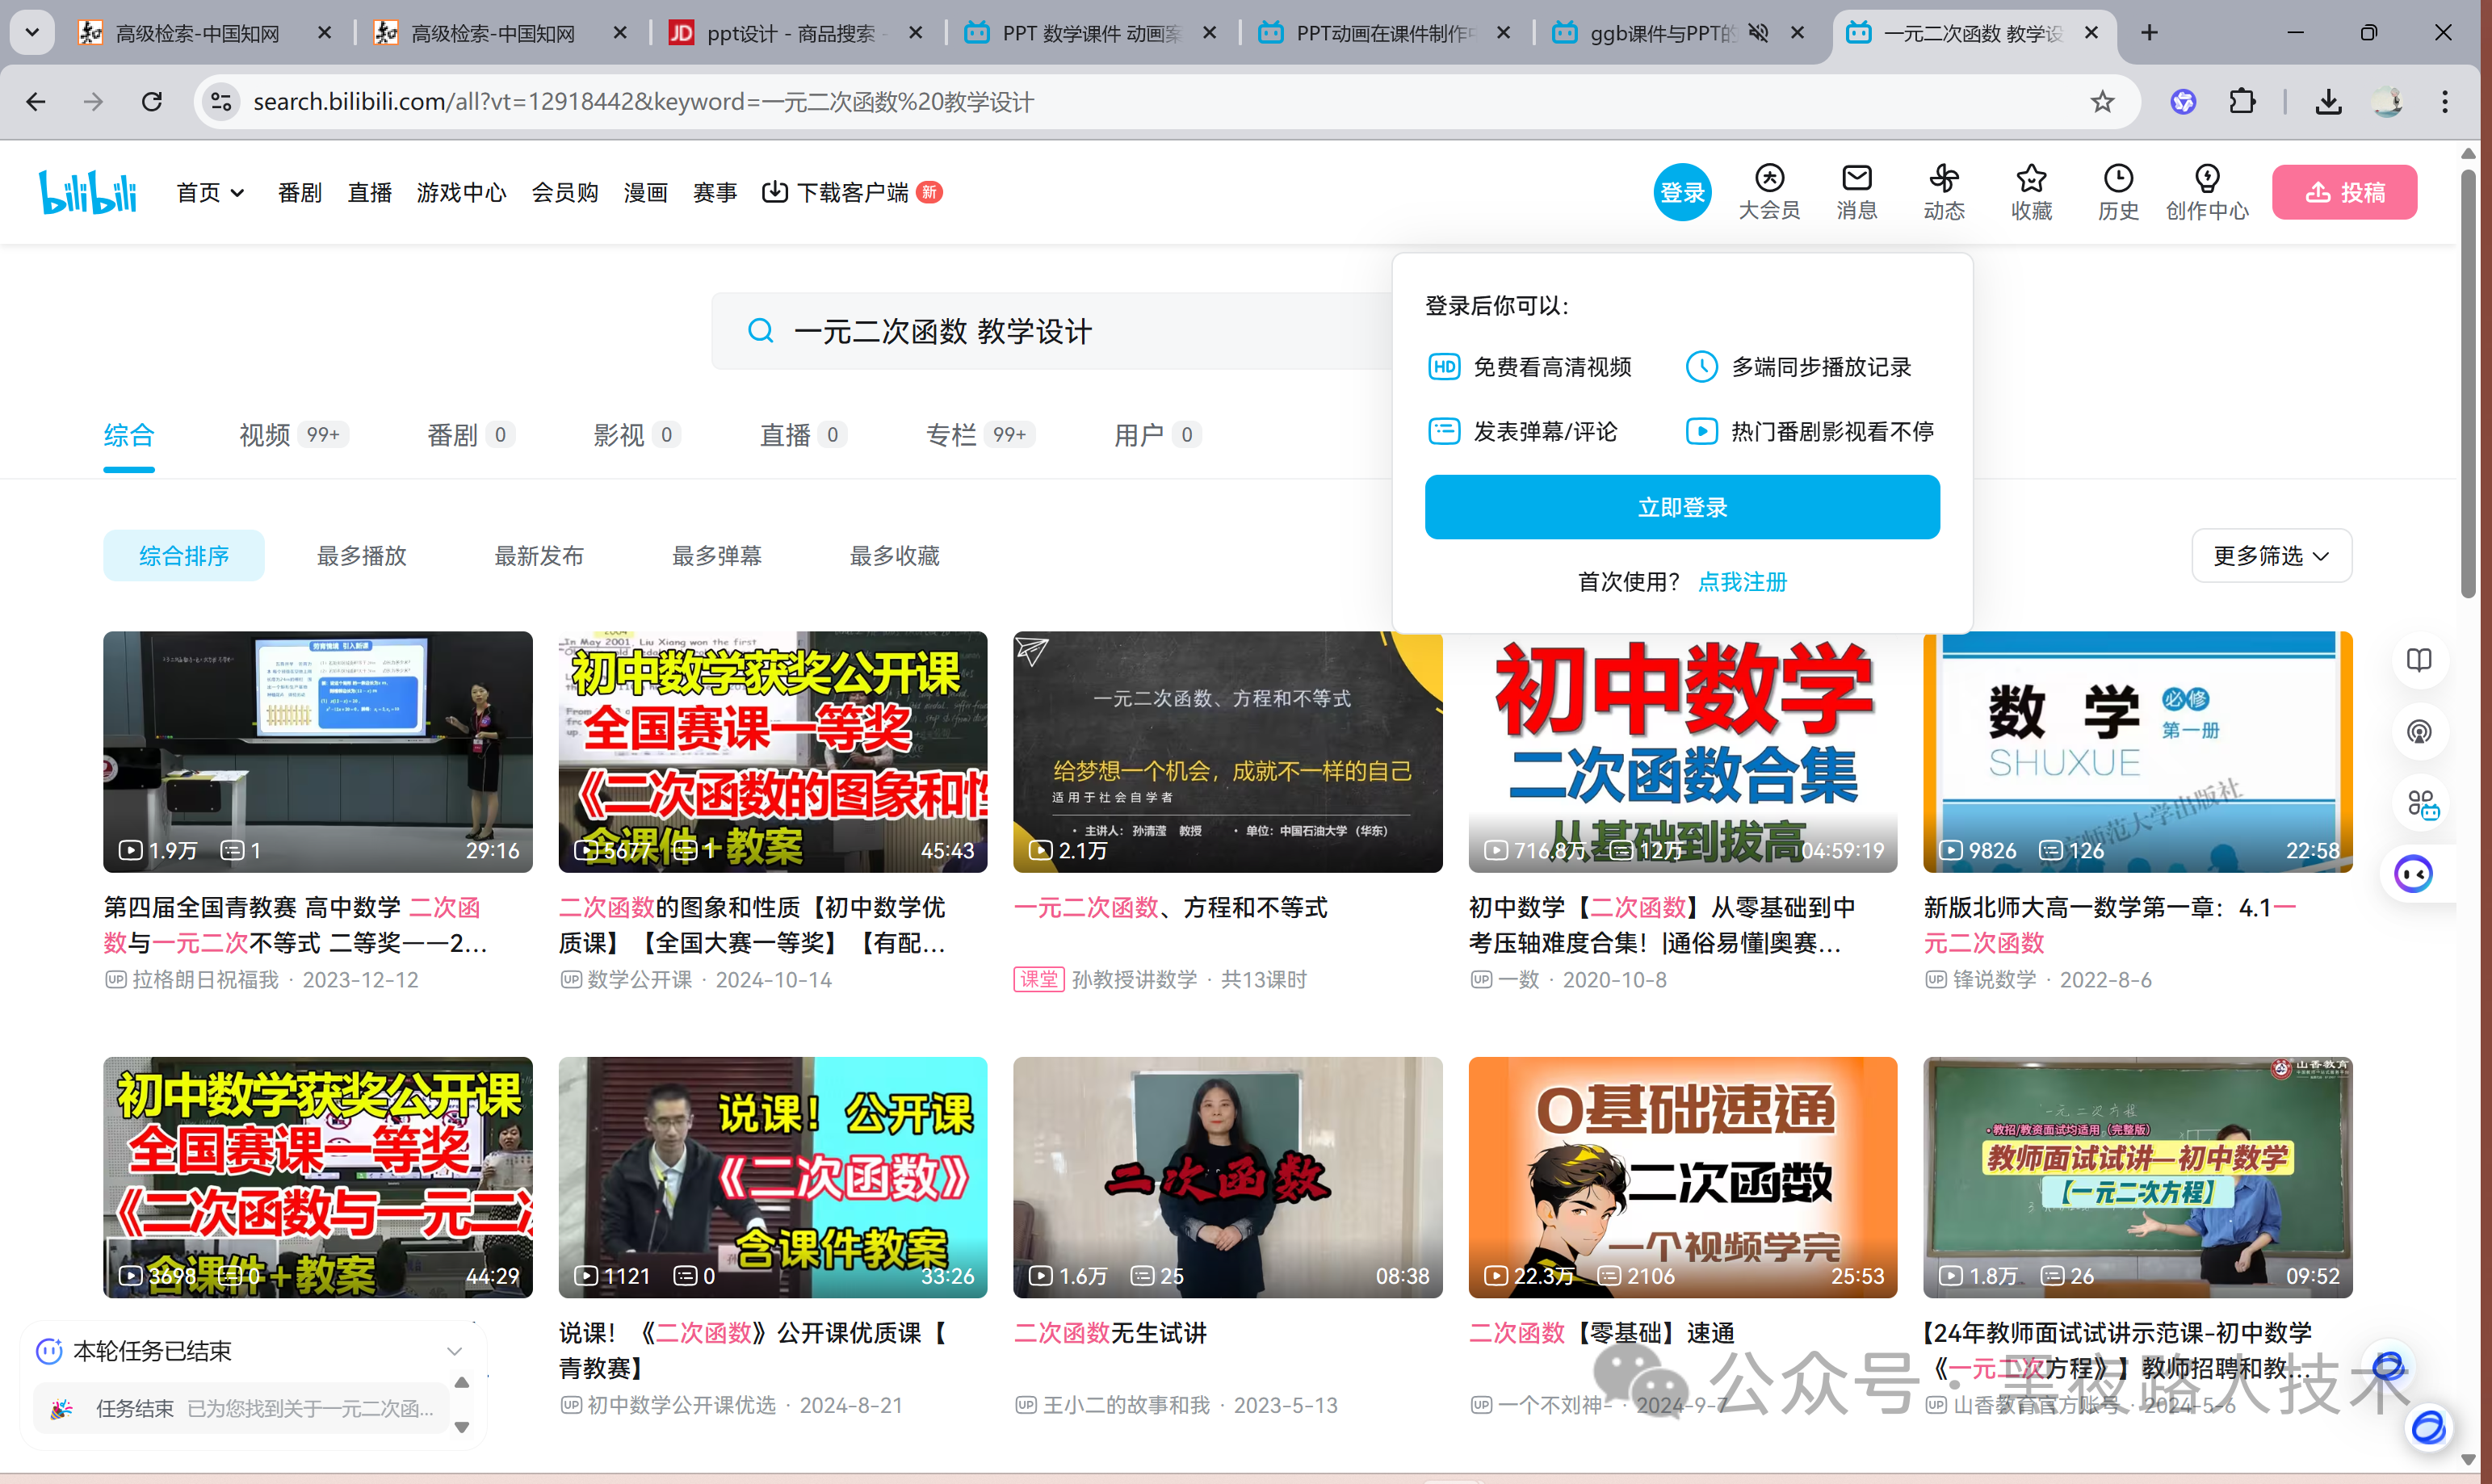Switch to the 专栏 results tab
The width and height of the screenshot is (2492, 1484).
951,435
